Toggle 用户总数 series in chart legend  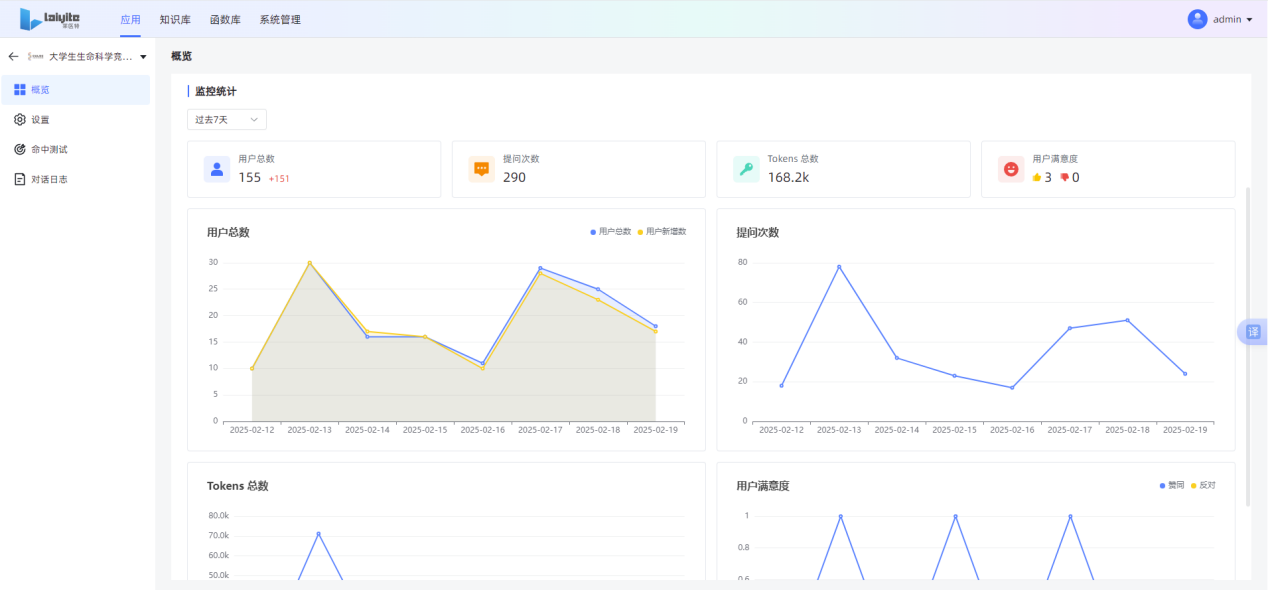[611, 232]
